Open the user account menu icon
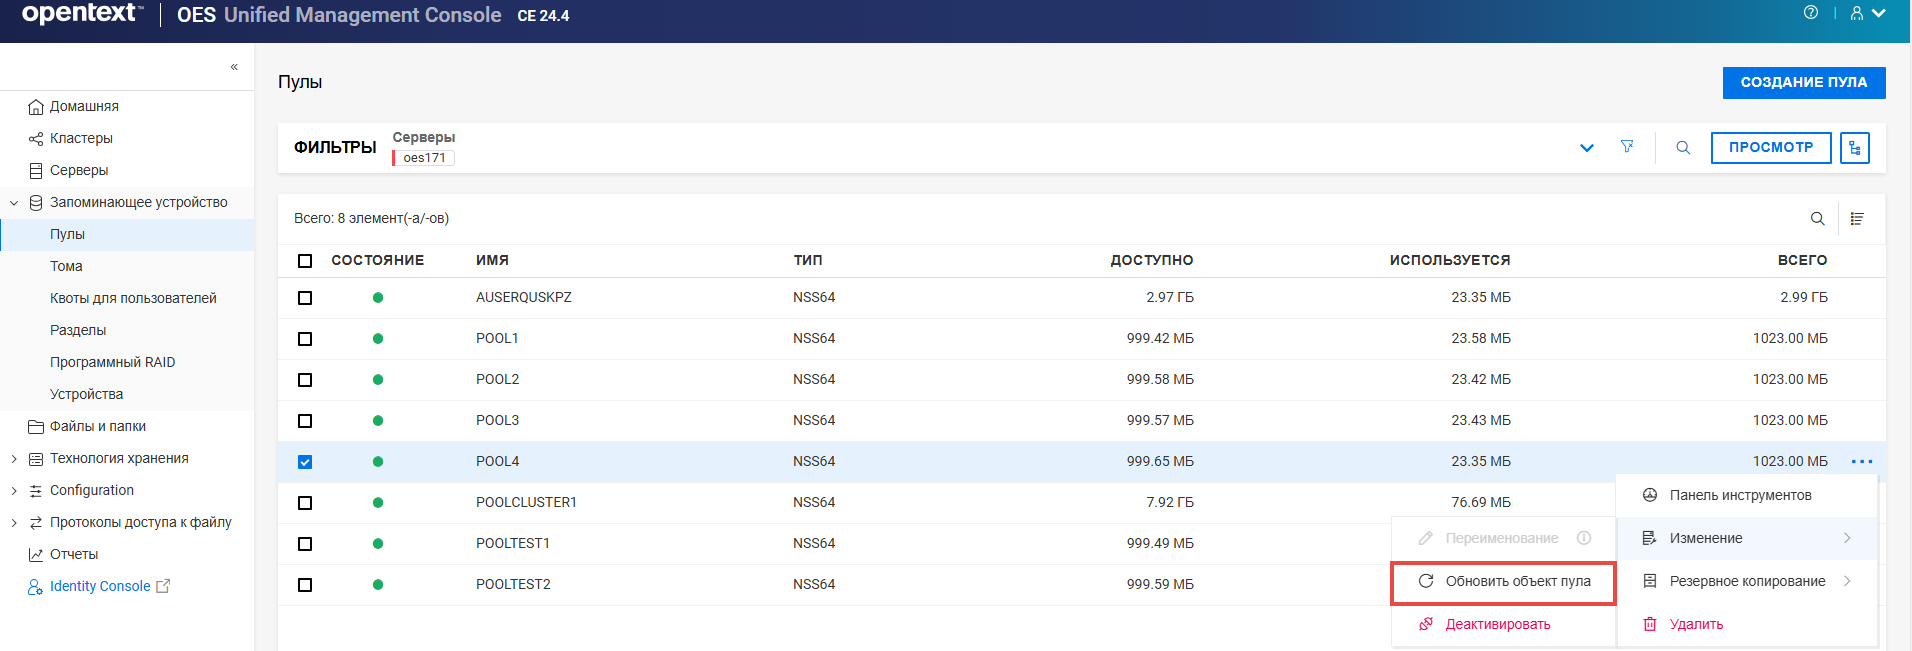1912x651 pixels. tap(1866, 13)
